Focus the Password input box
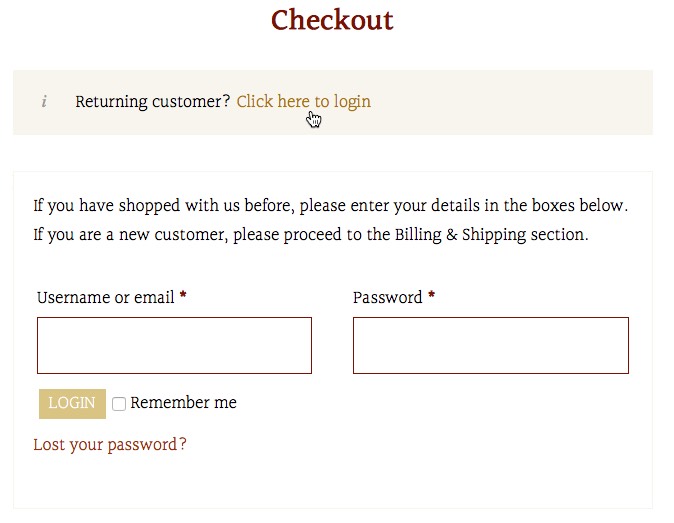Screen dimensions: 674x523 click(491, 346)
